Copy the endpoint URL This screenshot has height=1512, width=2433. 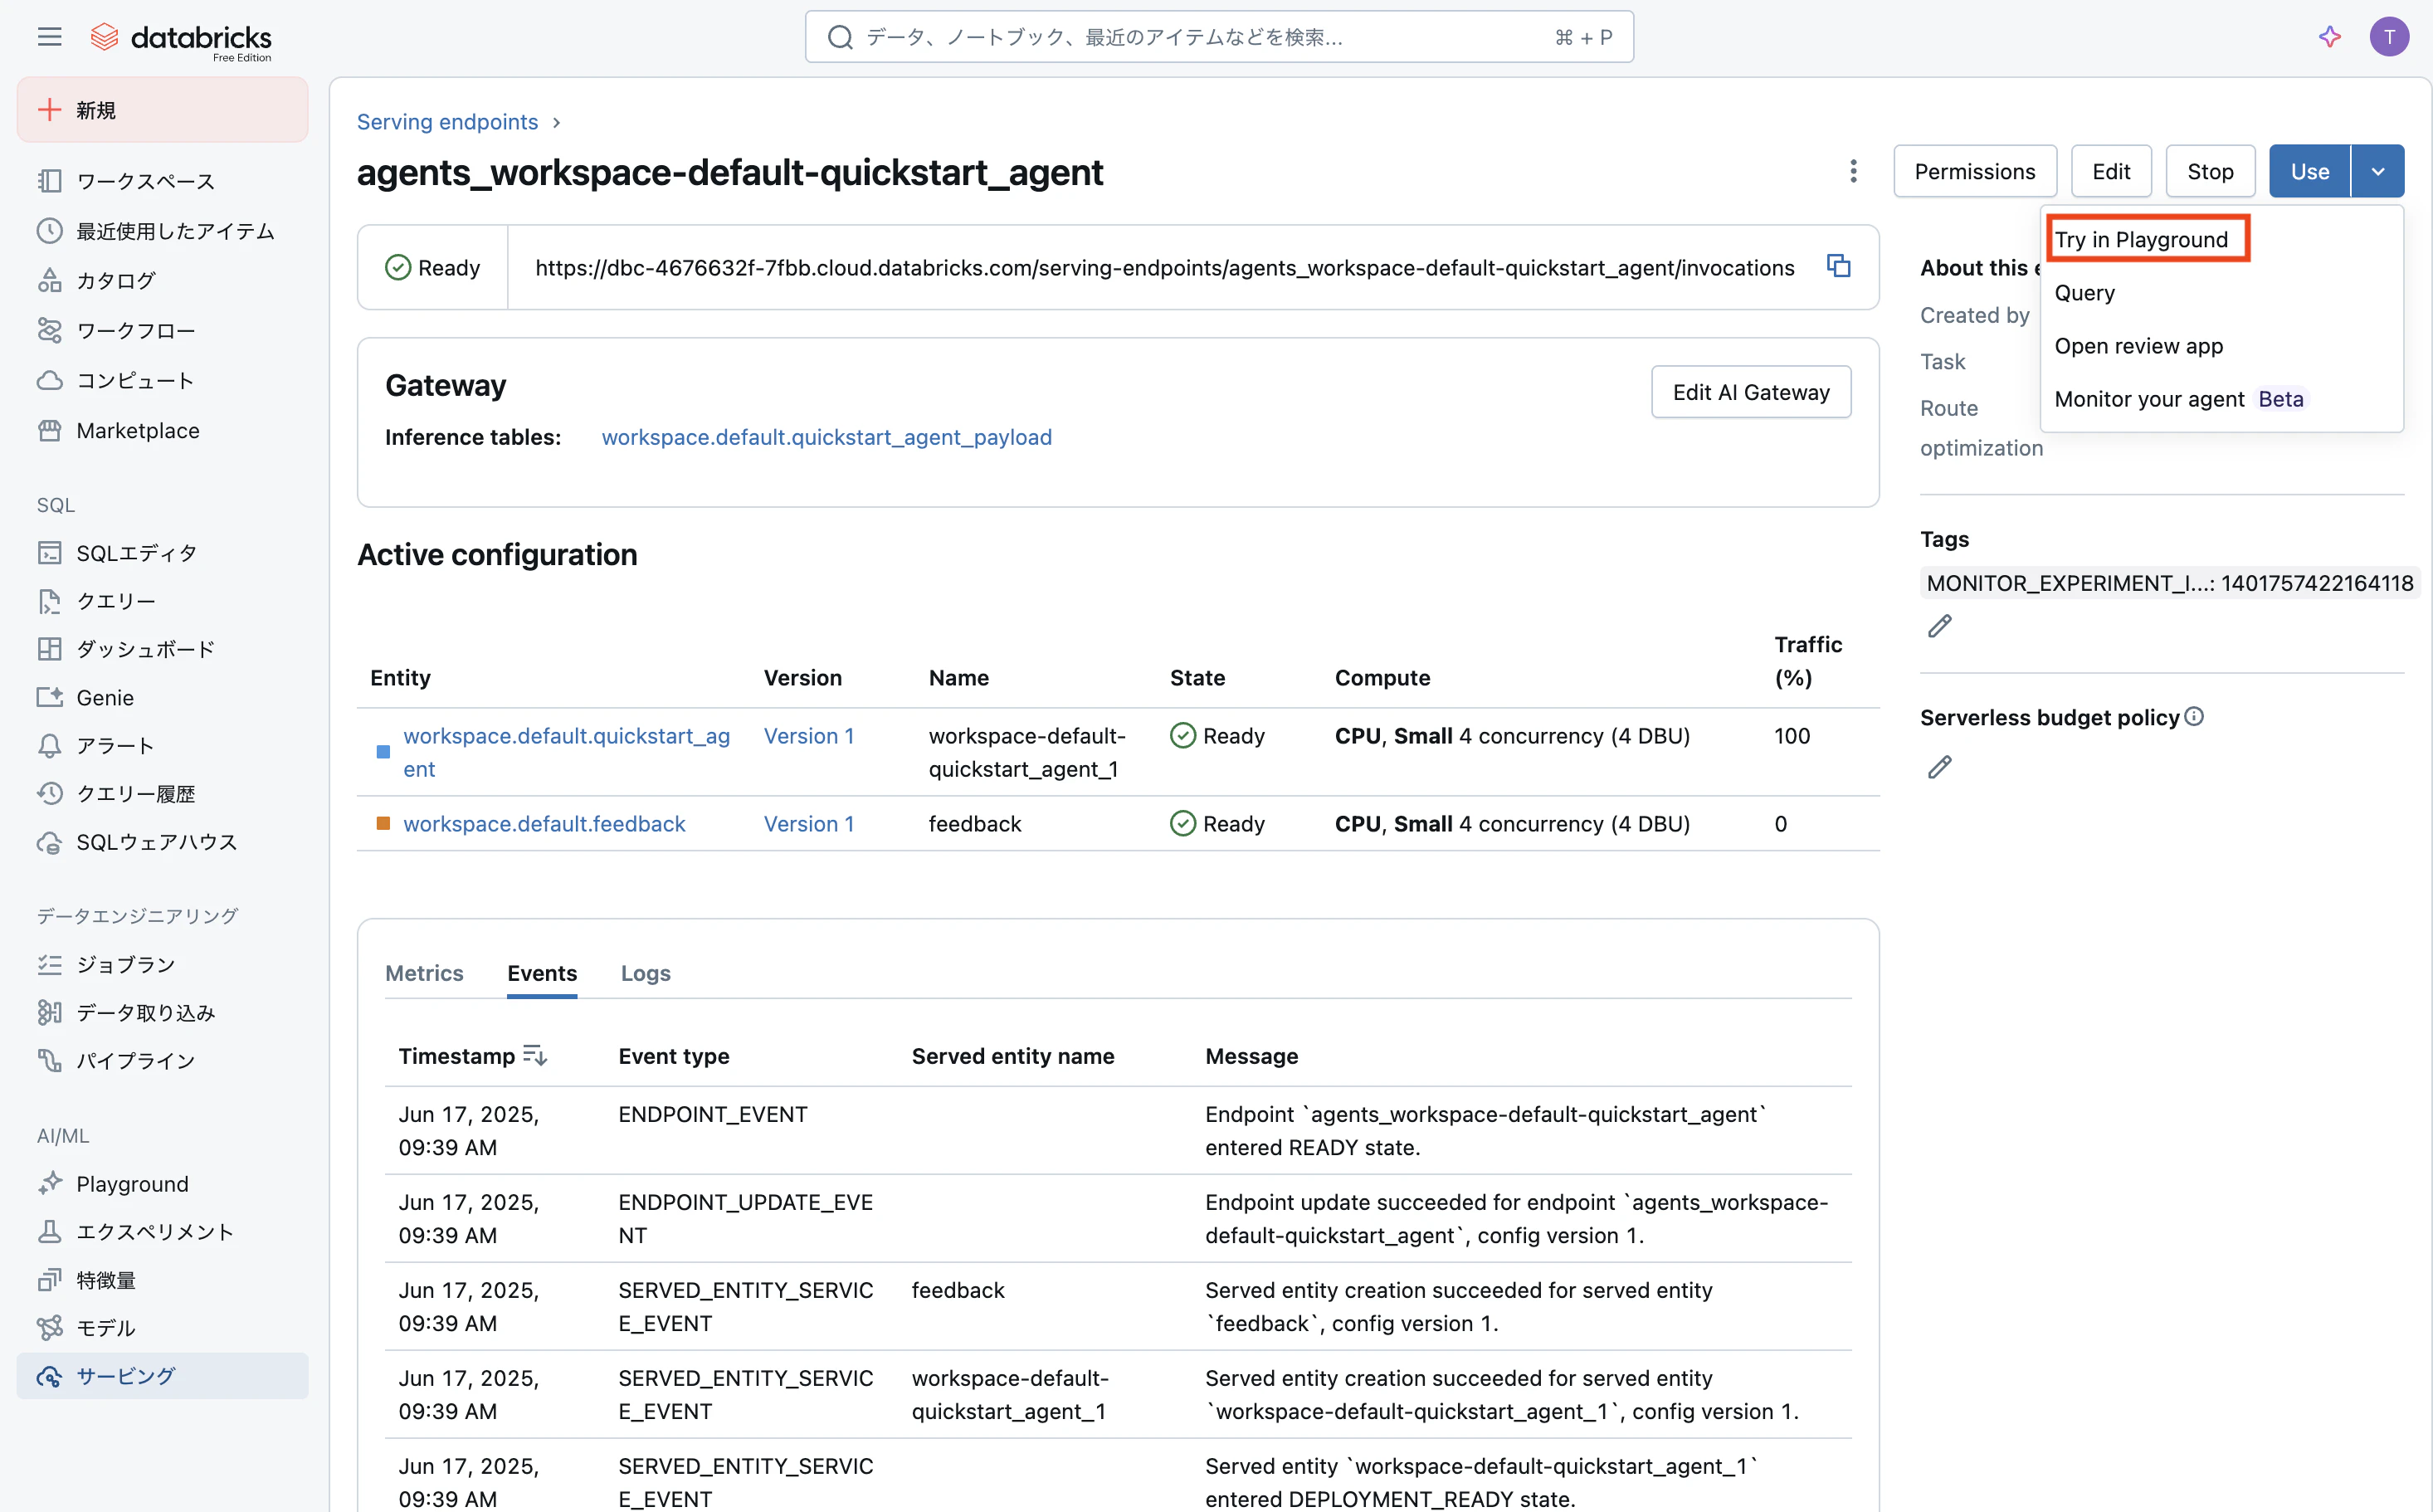[x=1838, y=266]
